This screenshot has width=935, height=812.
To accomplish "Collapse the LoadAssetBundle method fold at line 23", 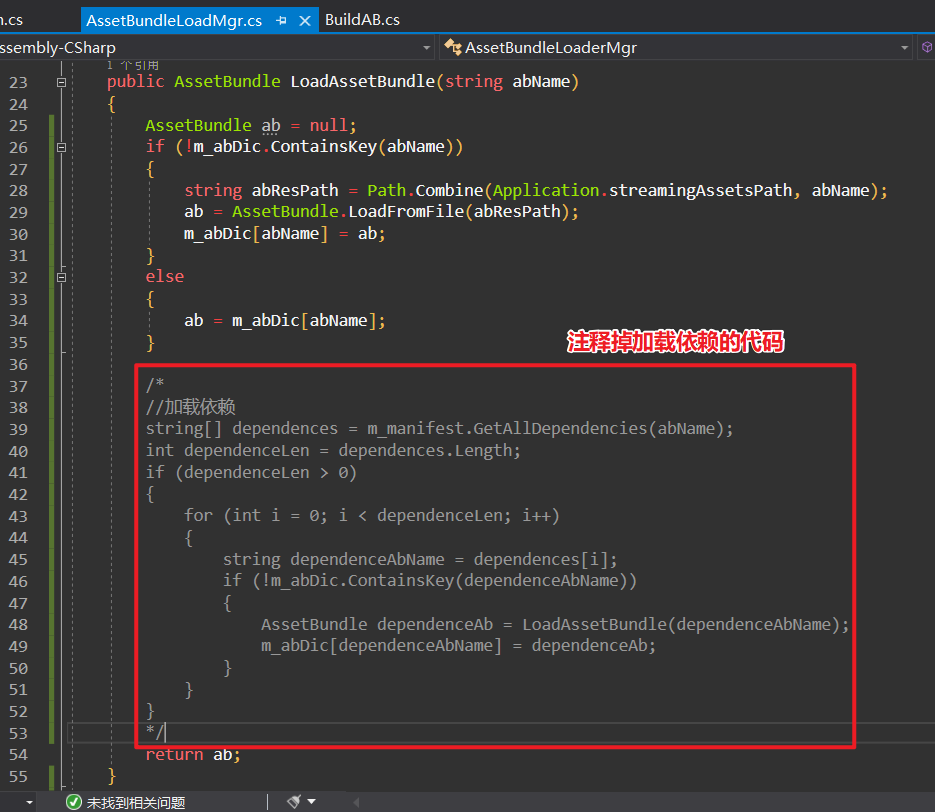I will [61, 82].
